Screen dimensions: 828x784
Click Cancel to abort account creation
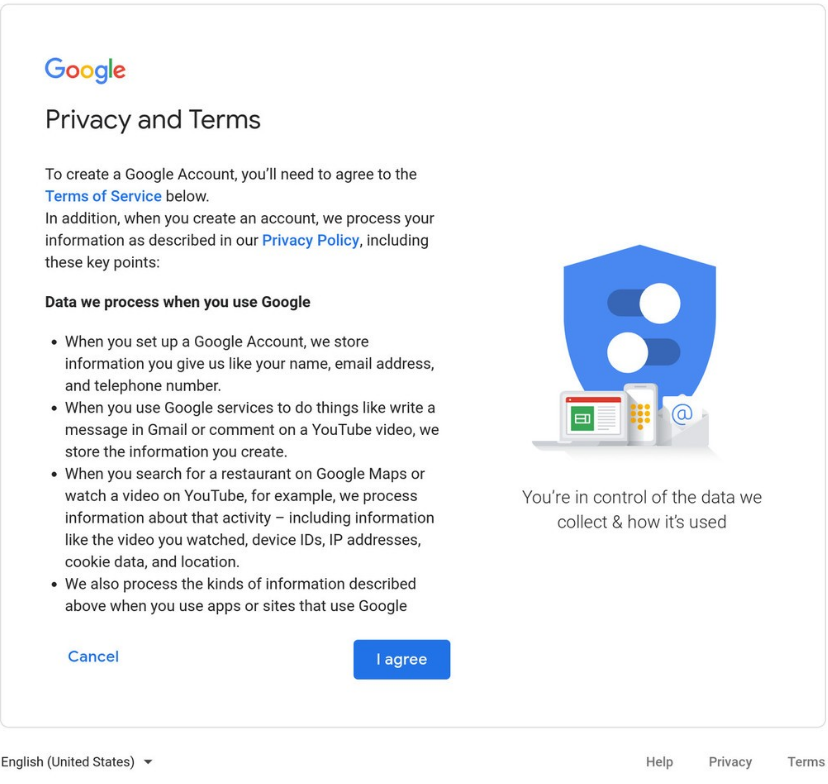[93, 657]
